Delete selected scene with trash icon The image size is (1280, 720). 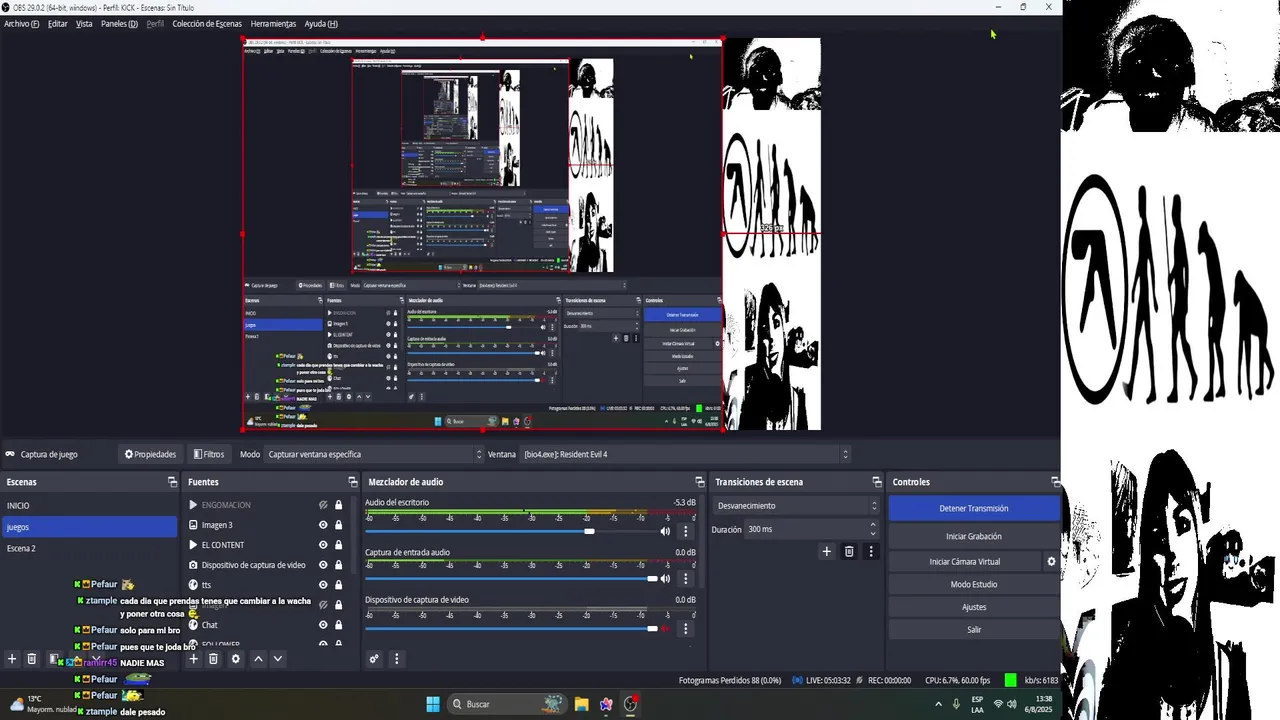[32, 659]
